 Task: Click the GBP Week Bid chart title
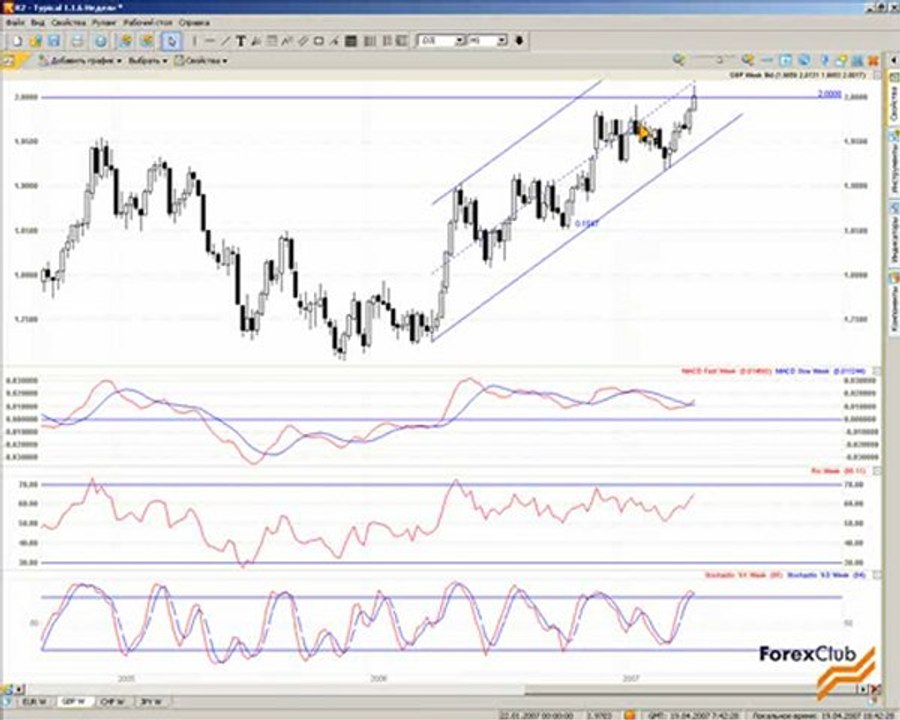click(x=800, y=75)
